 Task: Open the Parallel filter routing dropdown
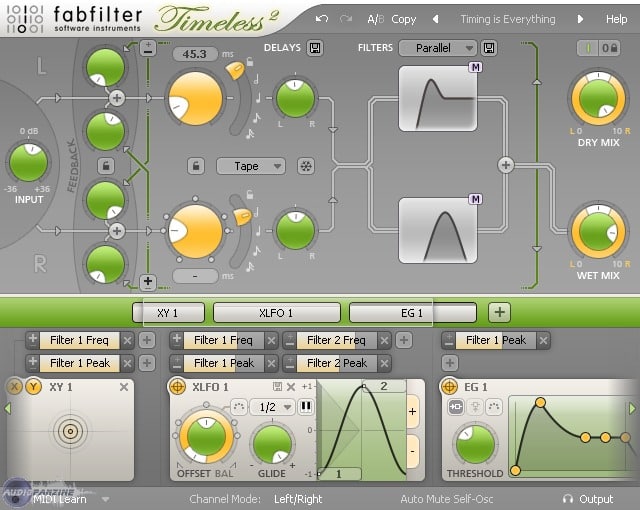click(x=438, y=48)
